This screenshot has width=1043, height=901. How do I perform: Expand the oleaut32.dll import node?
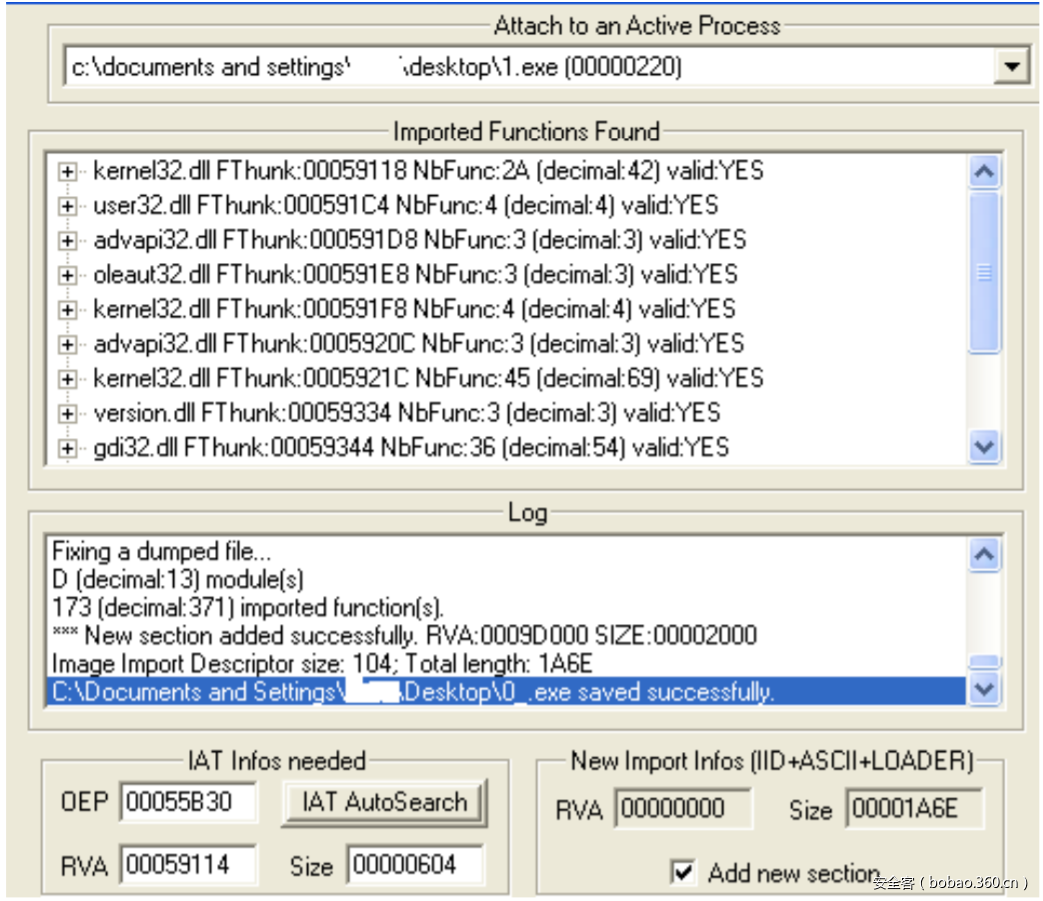(x=68, y=275)
